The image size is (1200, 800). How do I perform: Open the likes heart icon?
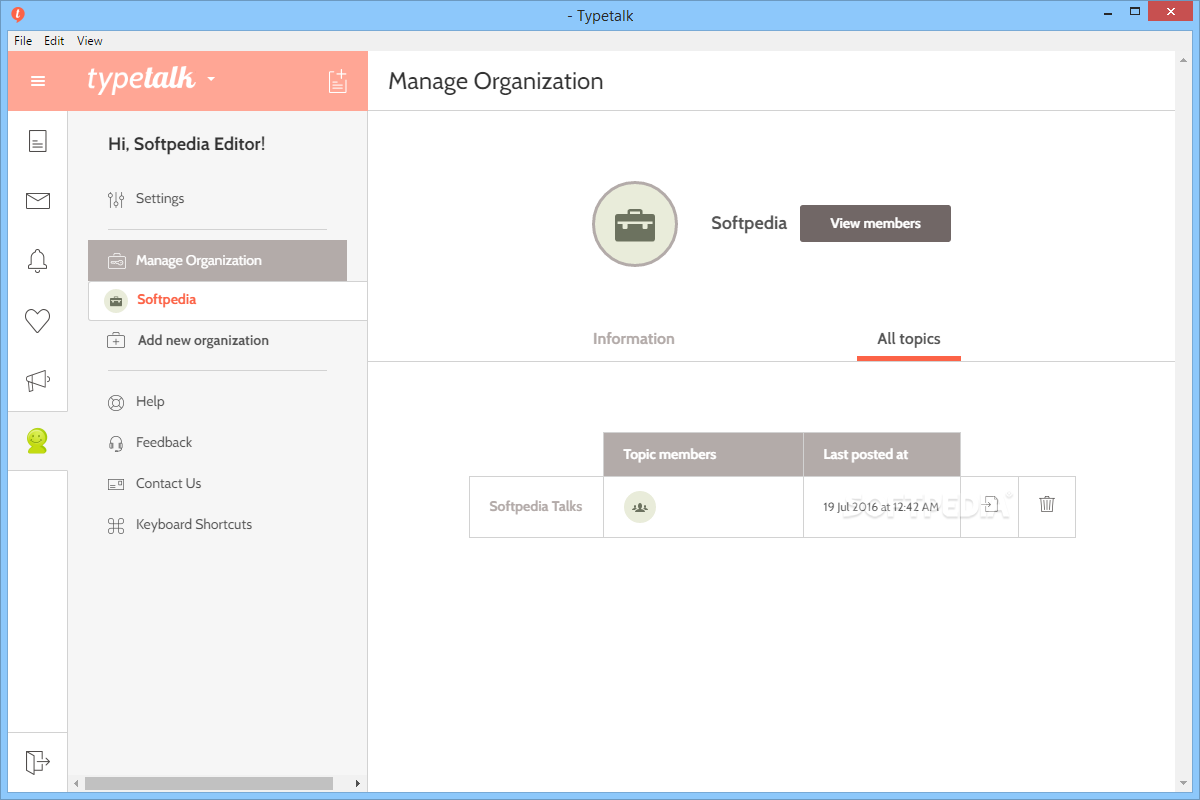pos(38,321)
